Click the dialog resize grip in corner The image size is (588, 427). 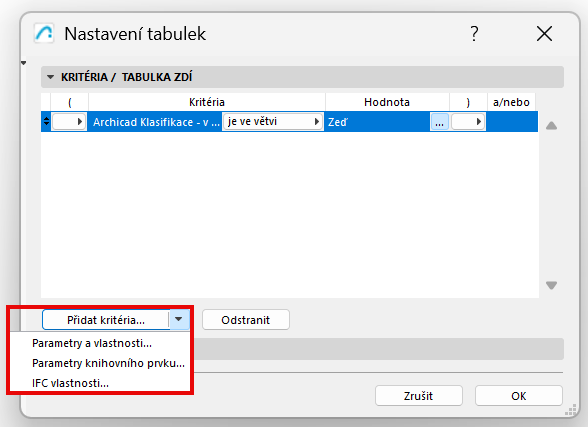click(x=570, y=410)
